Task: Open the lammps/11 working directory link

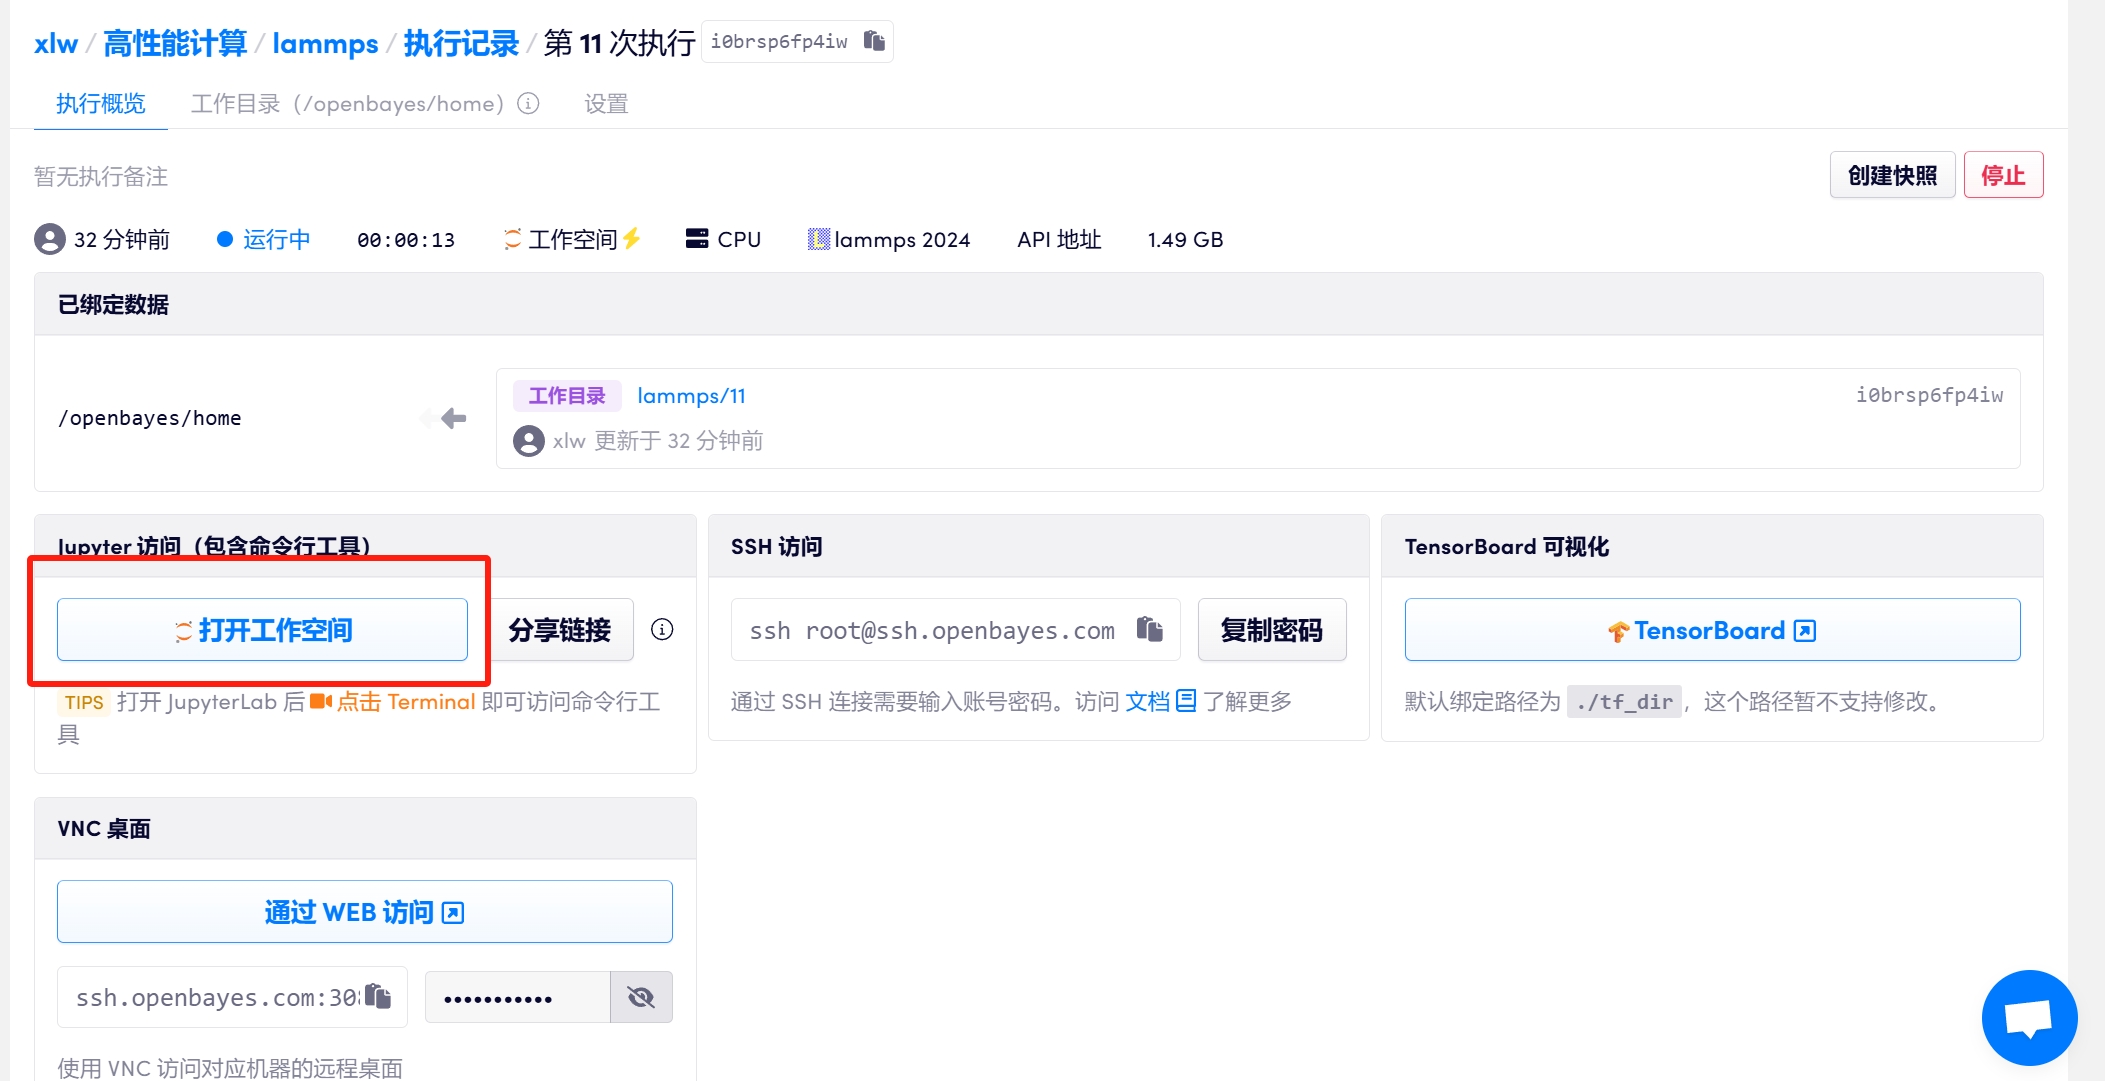Action: click(691, 396)
